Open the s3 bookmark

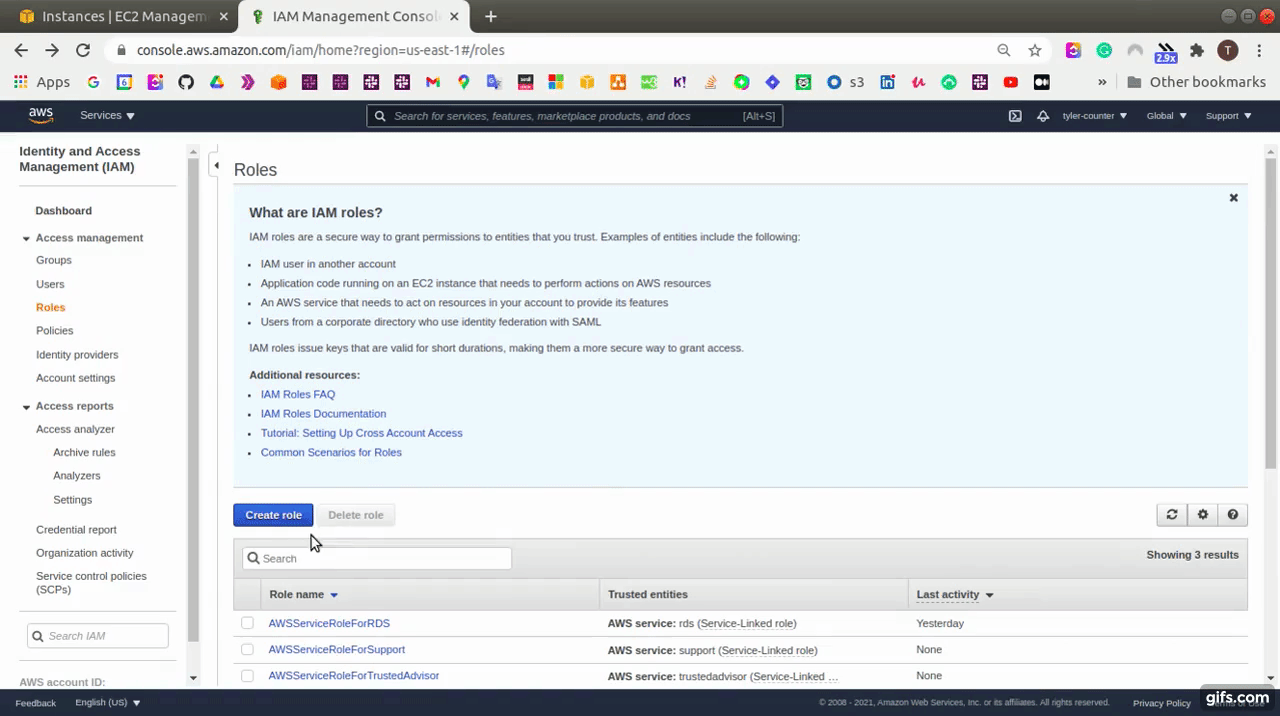(846, 82)
